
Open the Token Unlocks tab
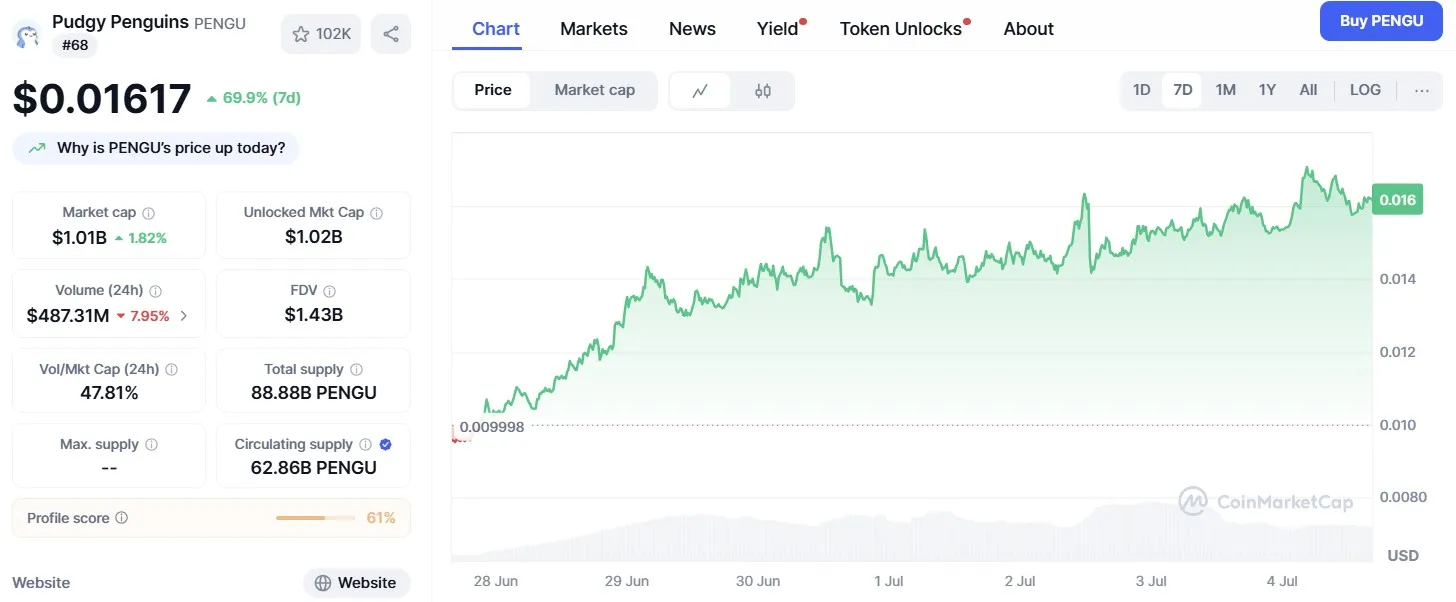click(x=901, y=29)
